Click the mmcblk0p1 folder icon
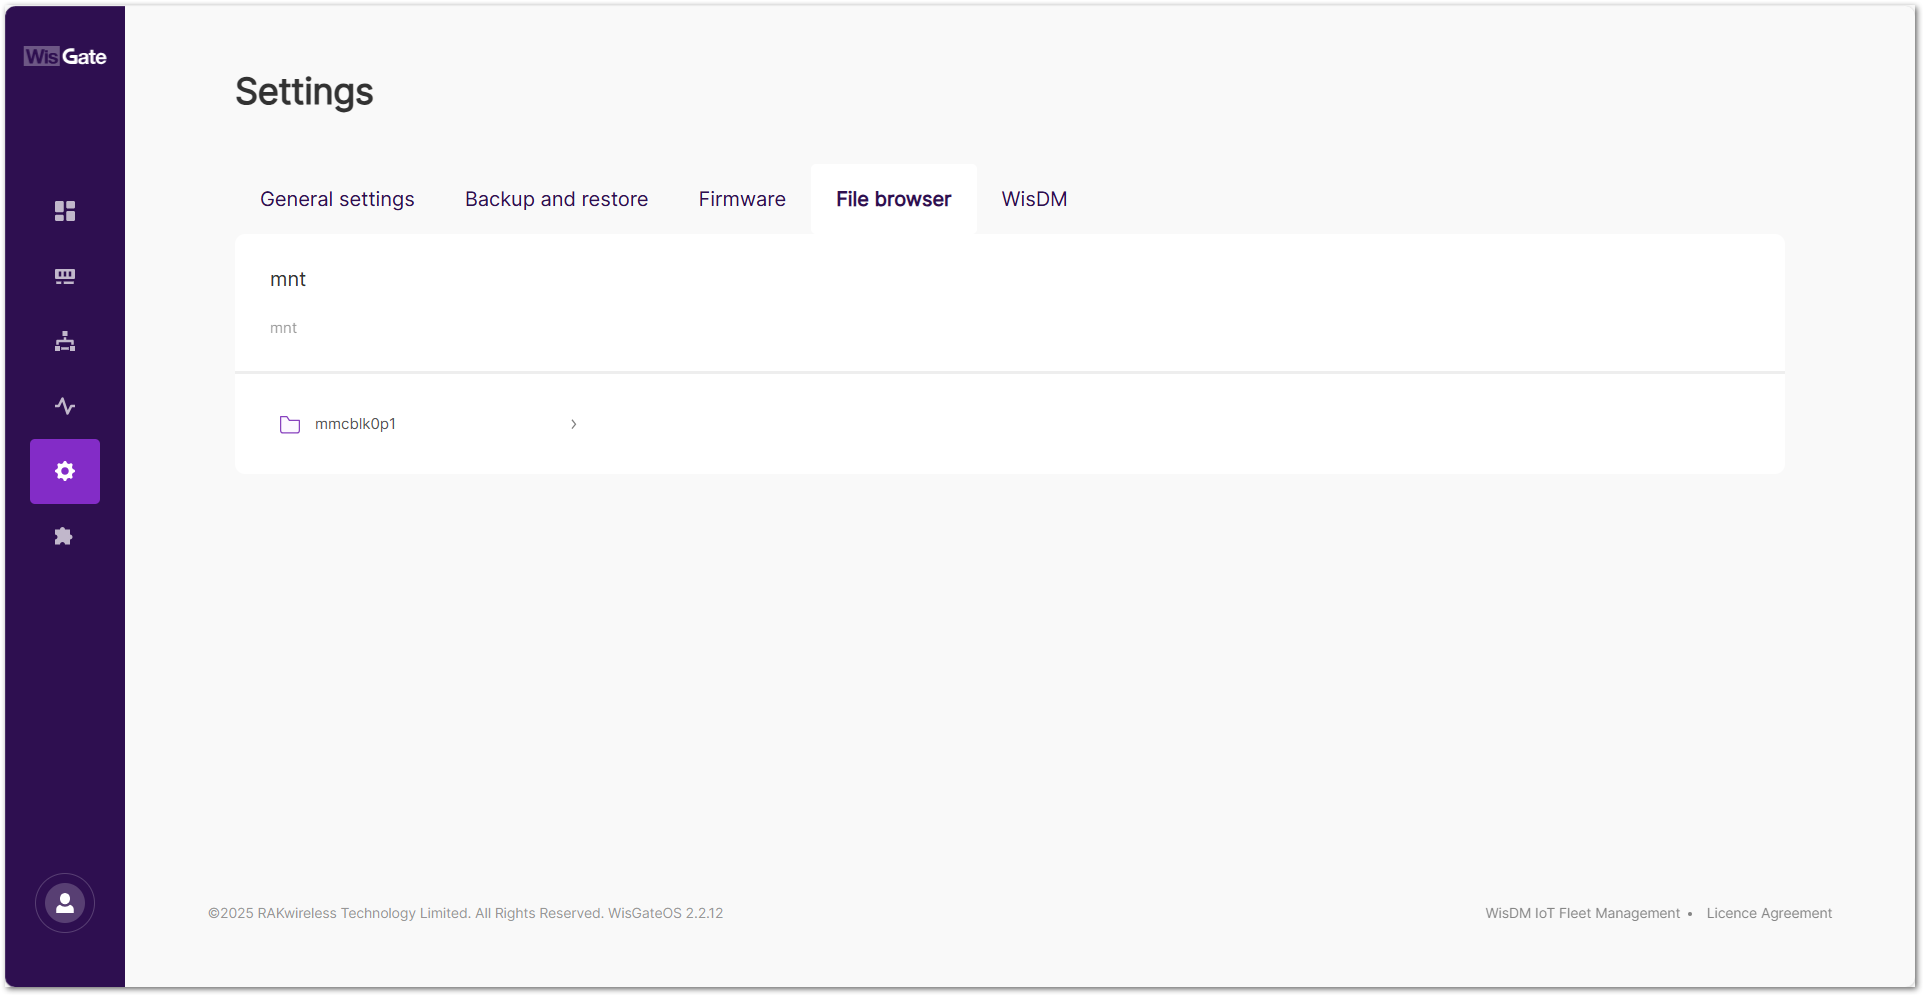This screenshot has width=1924, height=996. 290,424
